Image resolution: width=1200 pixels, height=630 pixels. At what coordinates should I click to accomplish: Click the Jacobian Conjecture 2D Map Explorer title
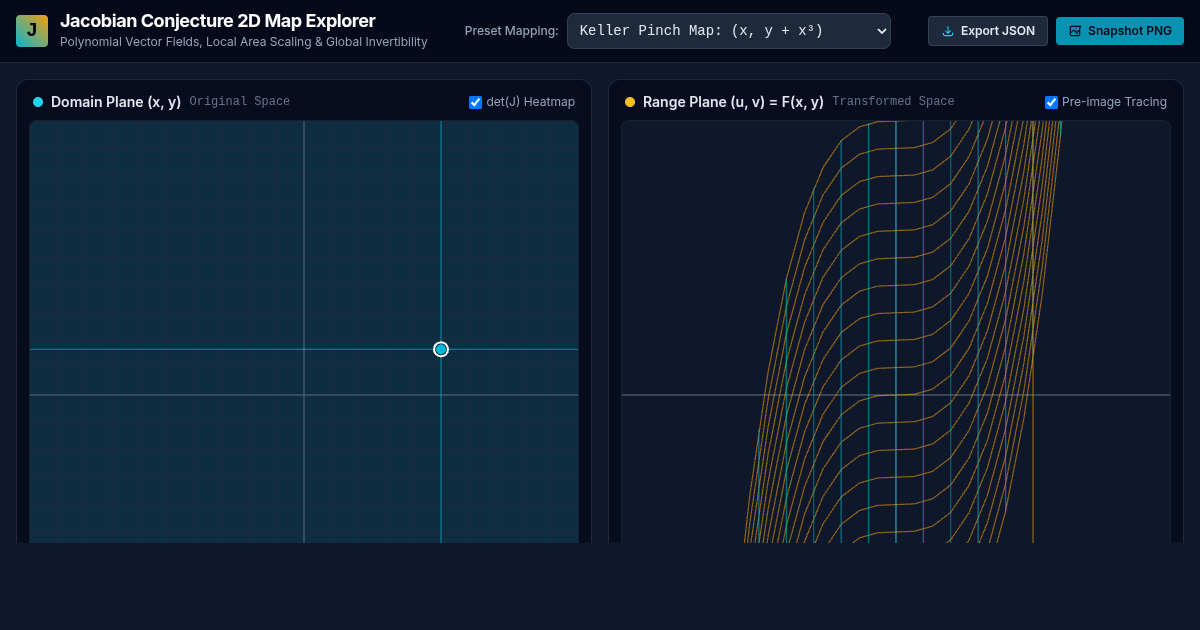click(218, 21)
